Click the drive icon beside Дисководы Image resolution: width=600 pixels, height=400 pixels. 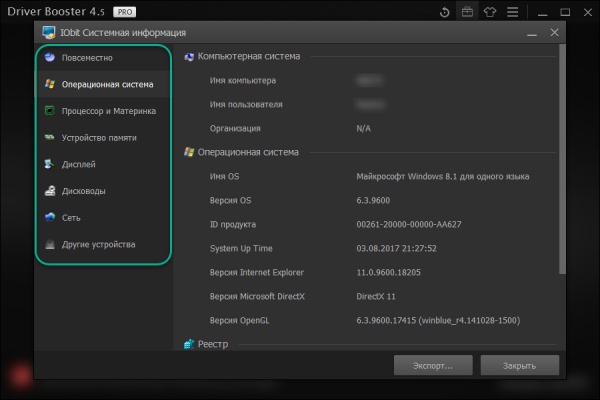tap(50, 191)
